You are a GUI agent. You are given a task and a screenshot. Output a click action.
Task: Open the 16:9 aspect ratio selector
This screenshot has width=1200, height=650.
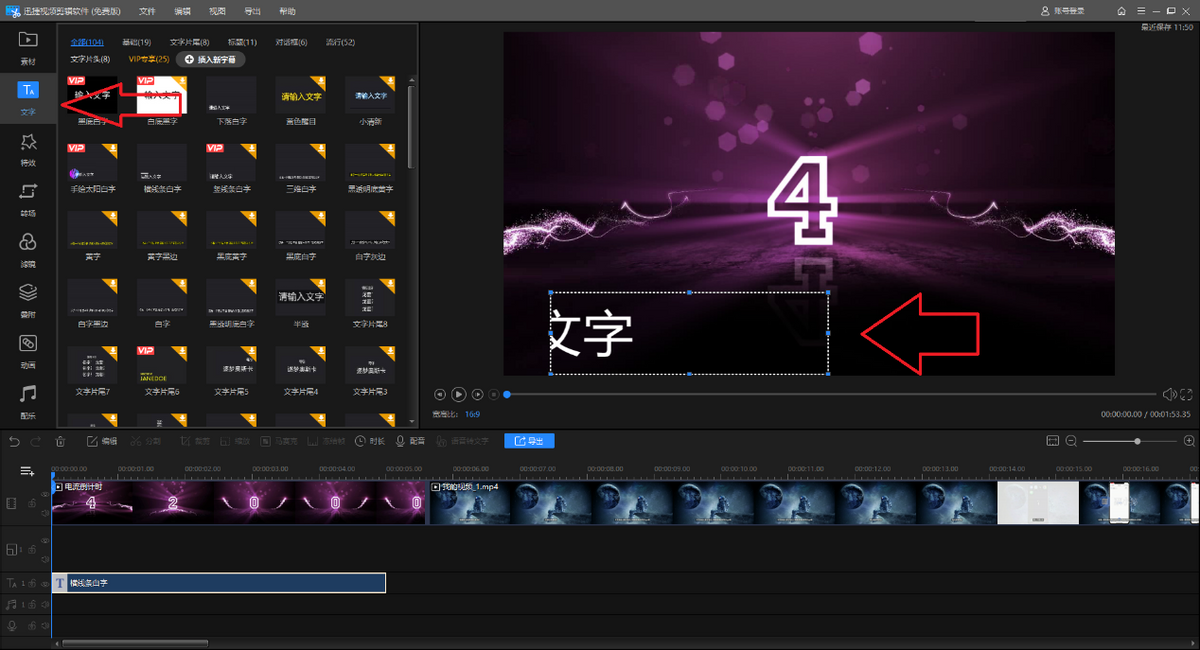(472, 413)
